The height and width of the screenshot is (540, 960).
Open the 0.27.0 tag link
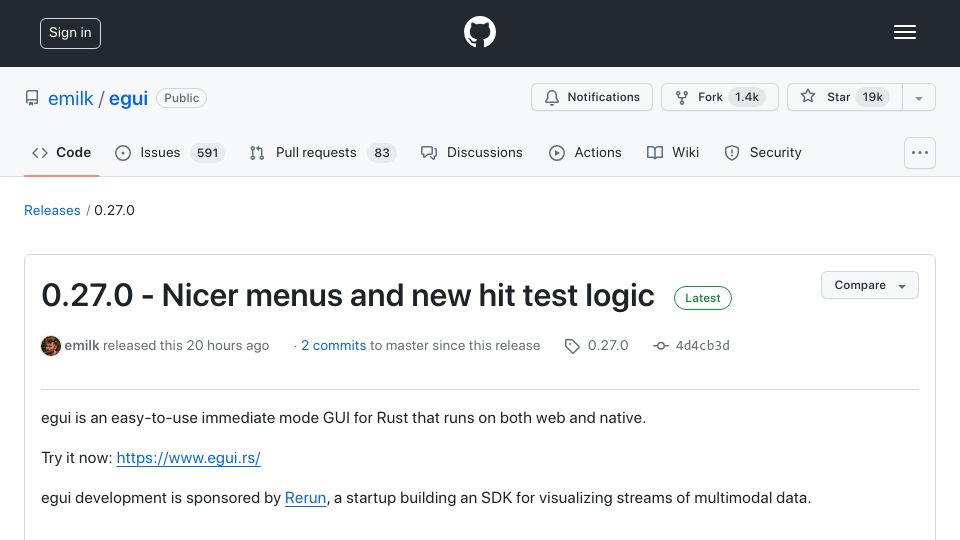[x=608, y=345]
